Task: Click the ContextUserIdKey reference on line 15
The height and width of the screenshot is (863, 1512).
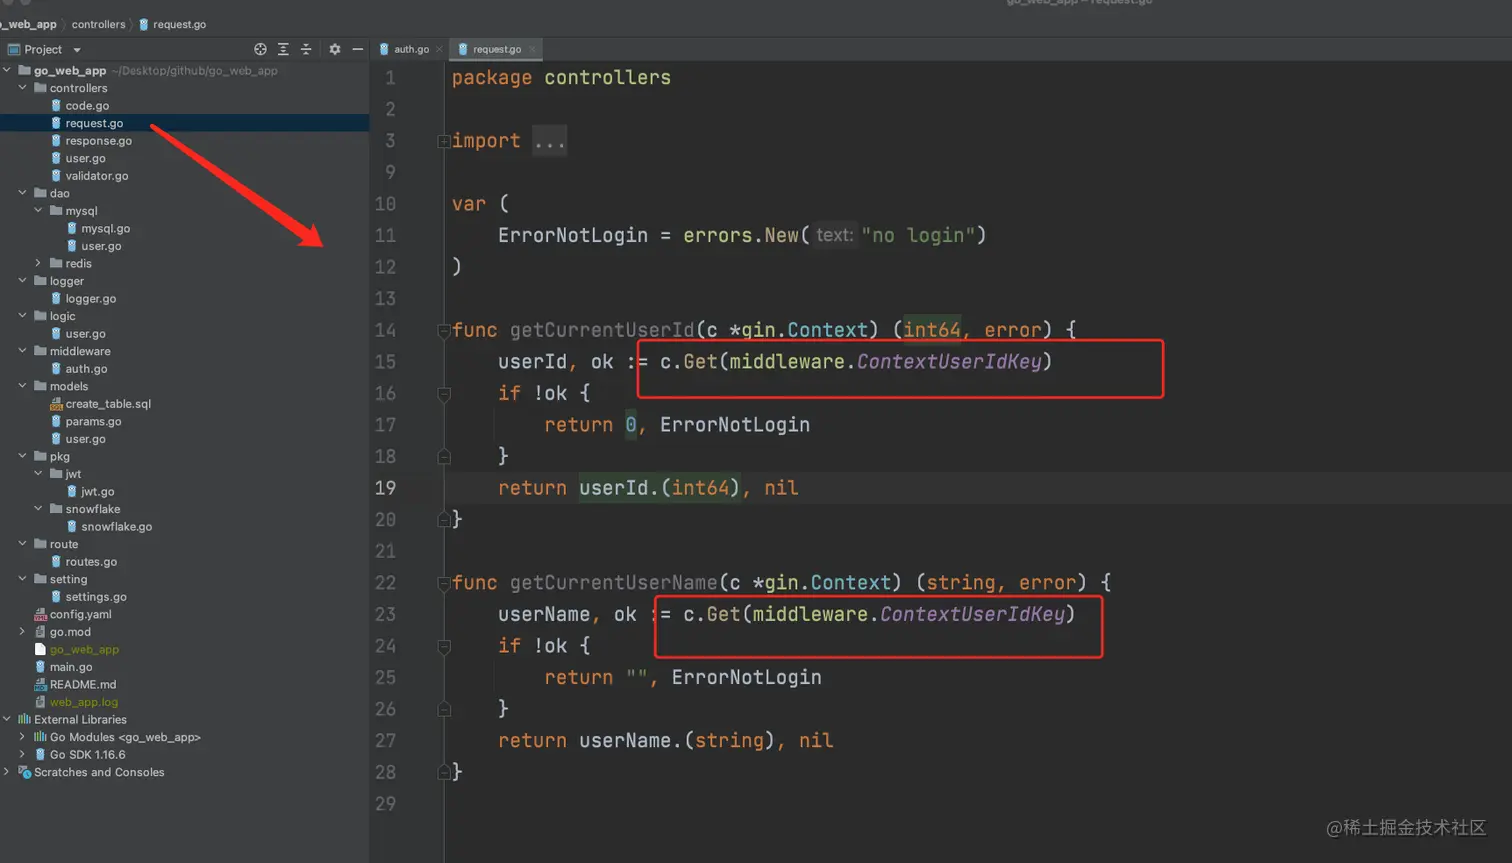Action: tap(949, 362)
